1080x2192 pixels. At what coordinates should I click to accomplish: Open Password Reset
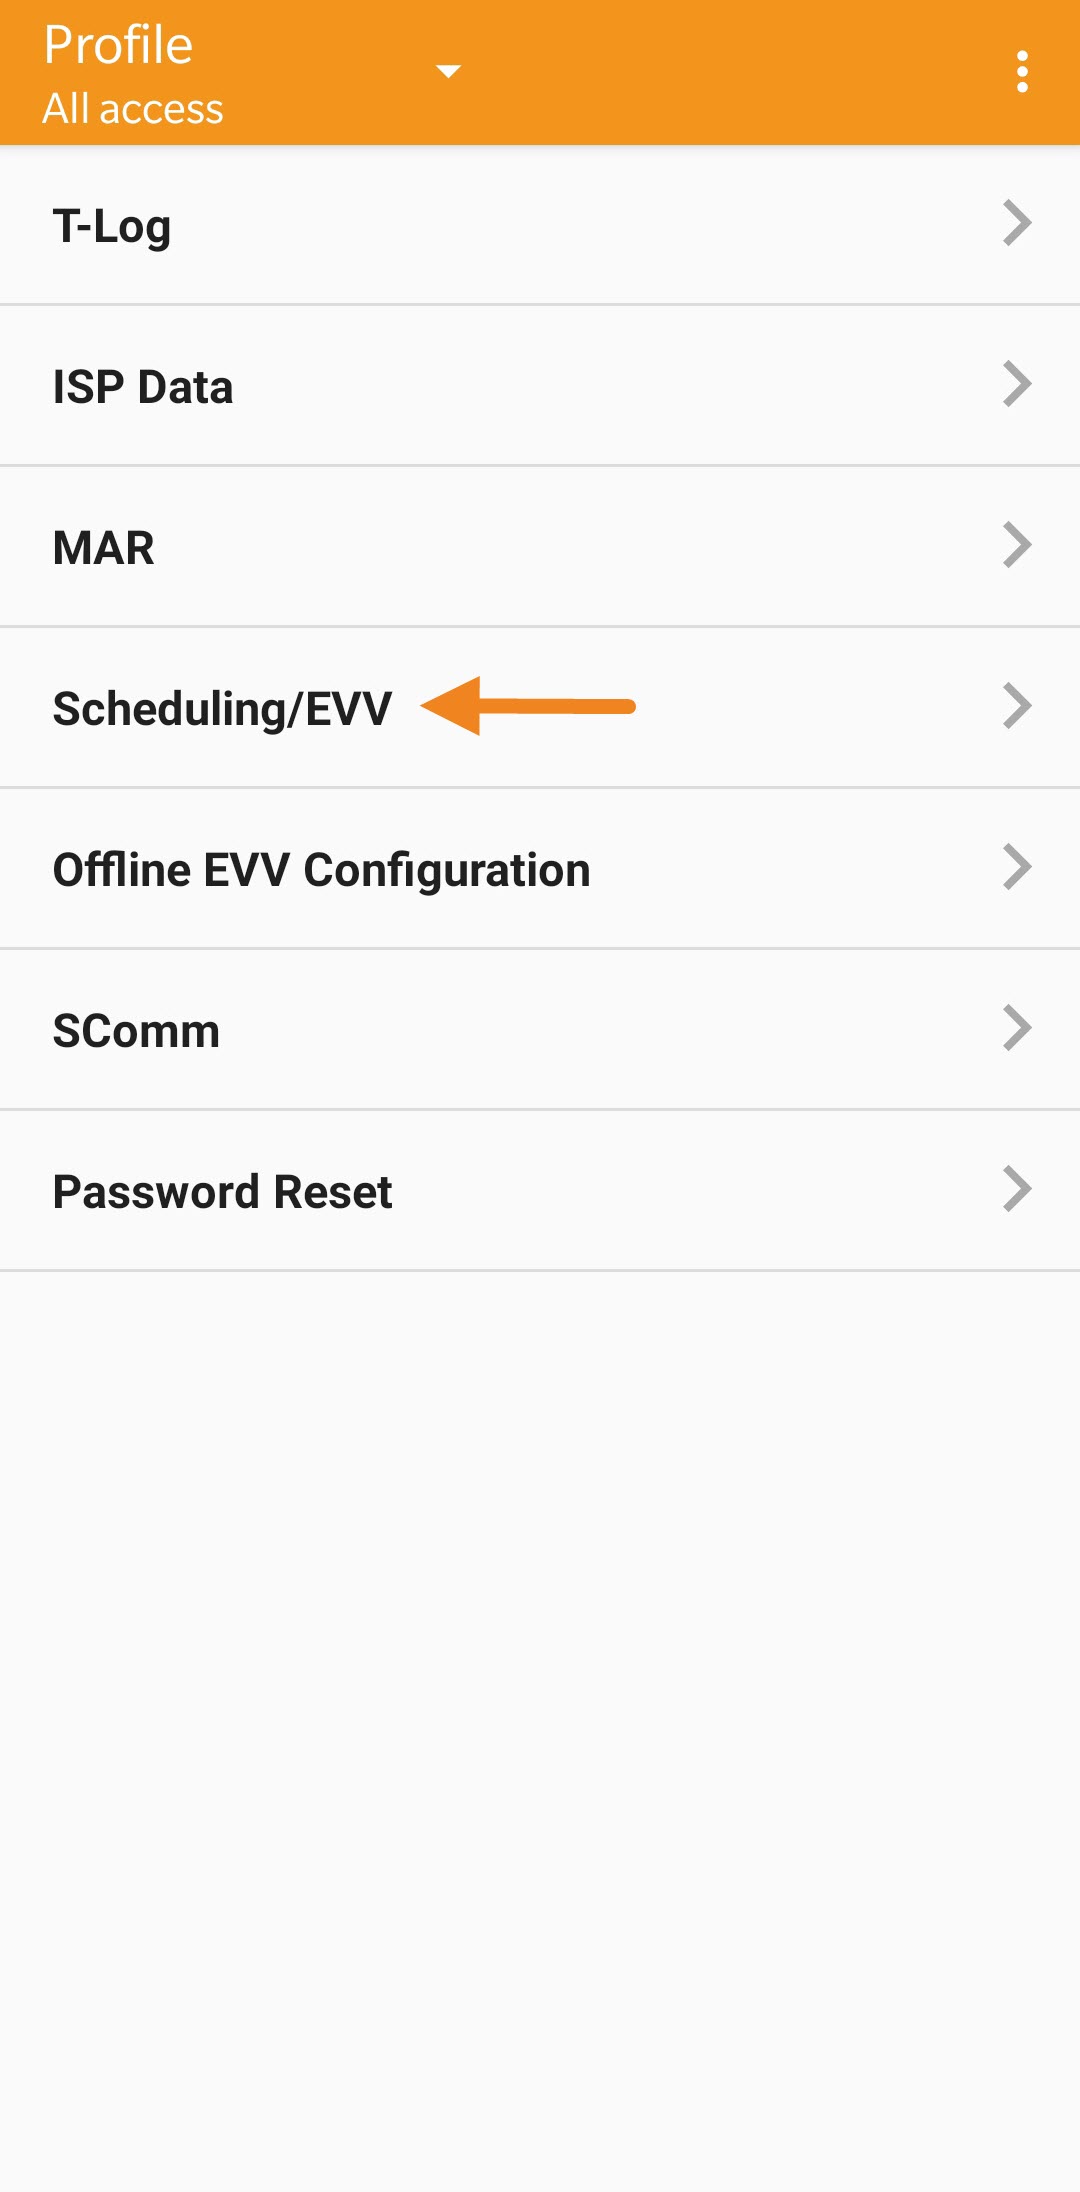click(x=222, y=1192)
